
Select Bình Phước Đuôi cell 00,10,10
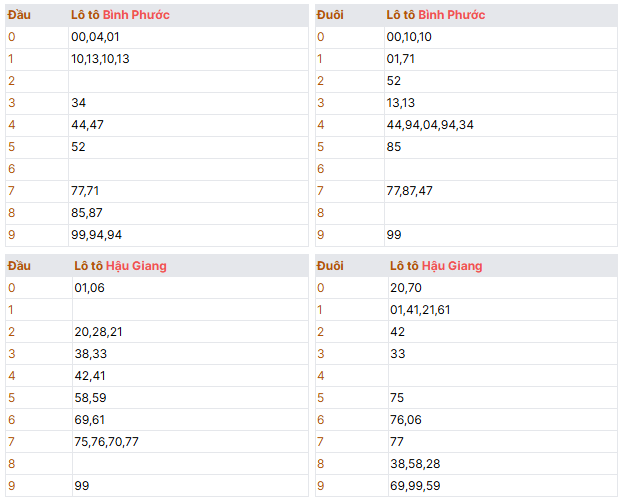pos(409,36)
